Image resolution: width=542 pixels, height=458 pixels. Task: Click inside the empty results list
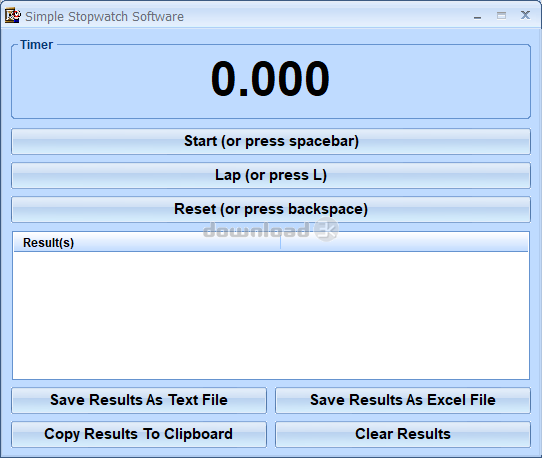click(x=271, y=315)
